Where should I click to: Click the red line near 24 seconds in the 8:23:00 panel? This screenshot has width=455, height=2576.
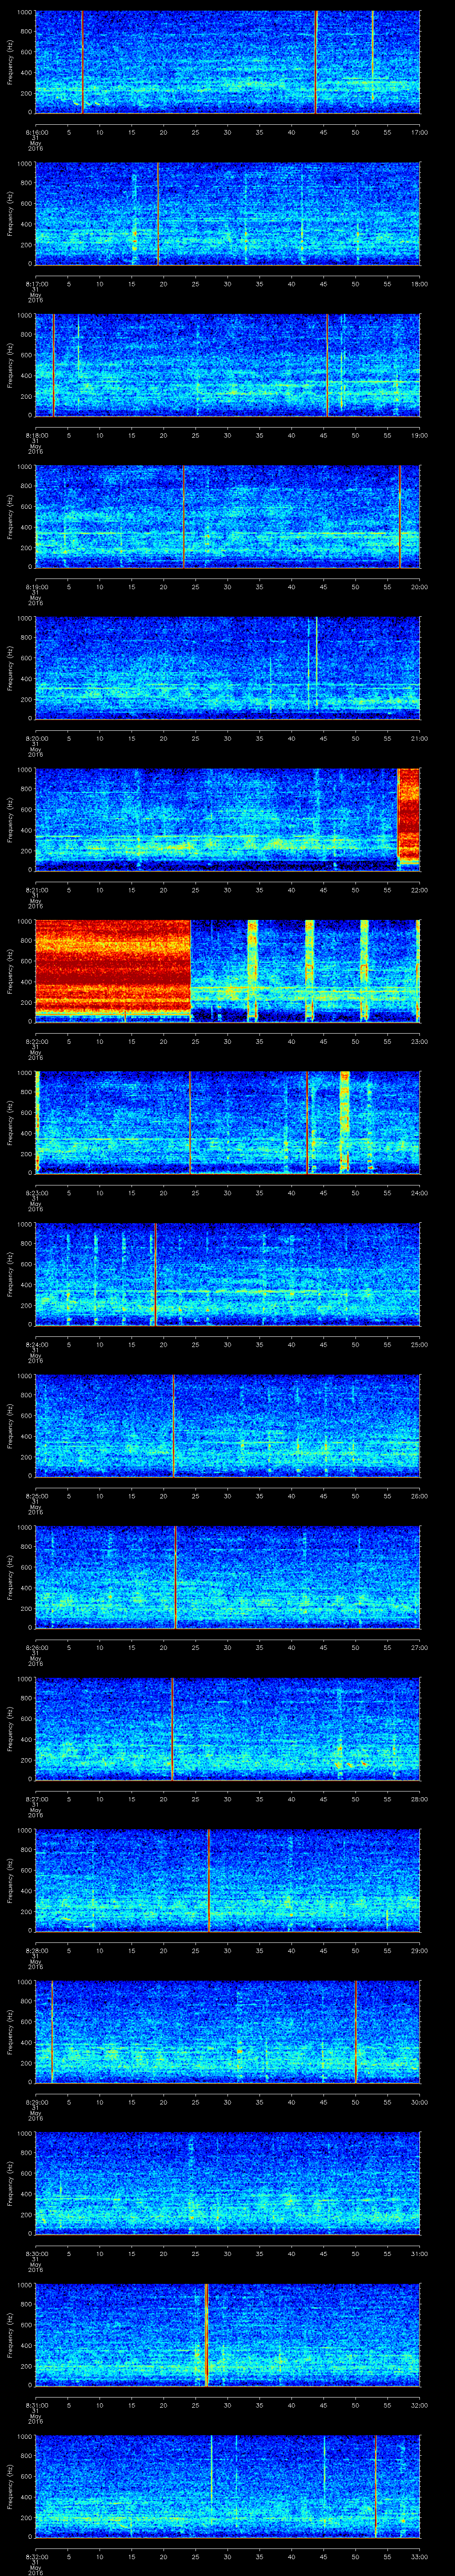pyautogui.click(x=190, y=1121)
